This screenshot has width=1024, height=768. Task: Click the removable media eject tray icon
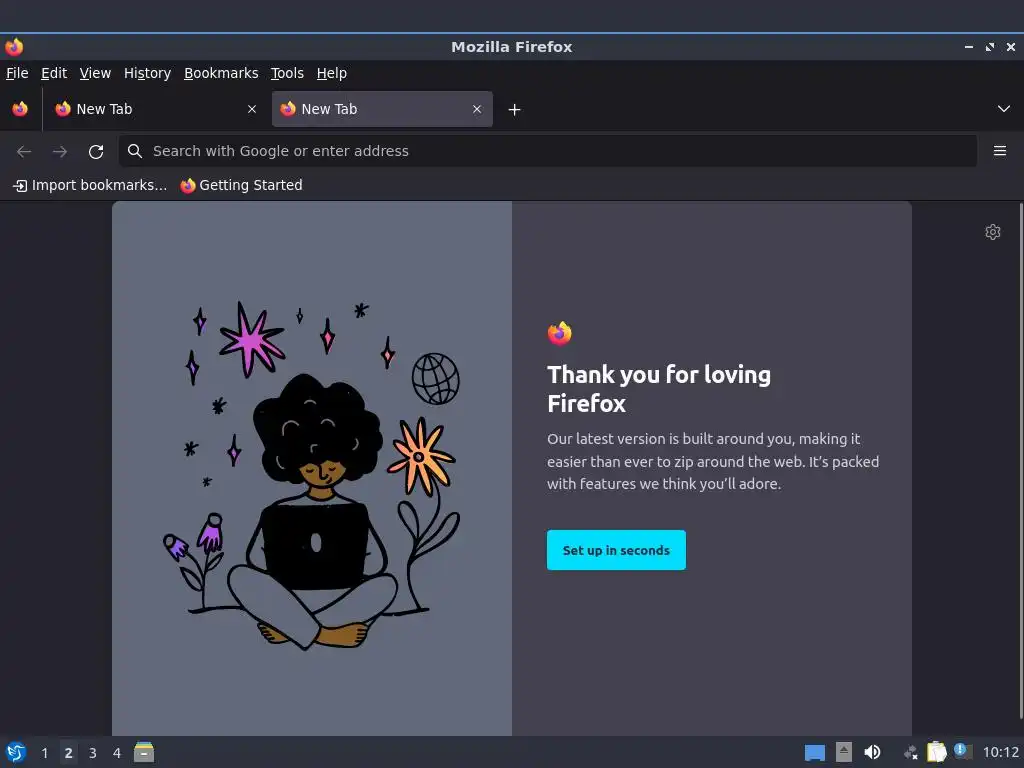844,752
